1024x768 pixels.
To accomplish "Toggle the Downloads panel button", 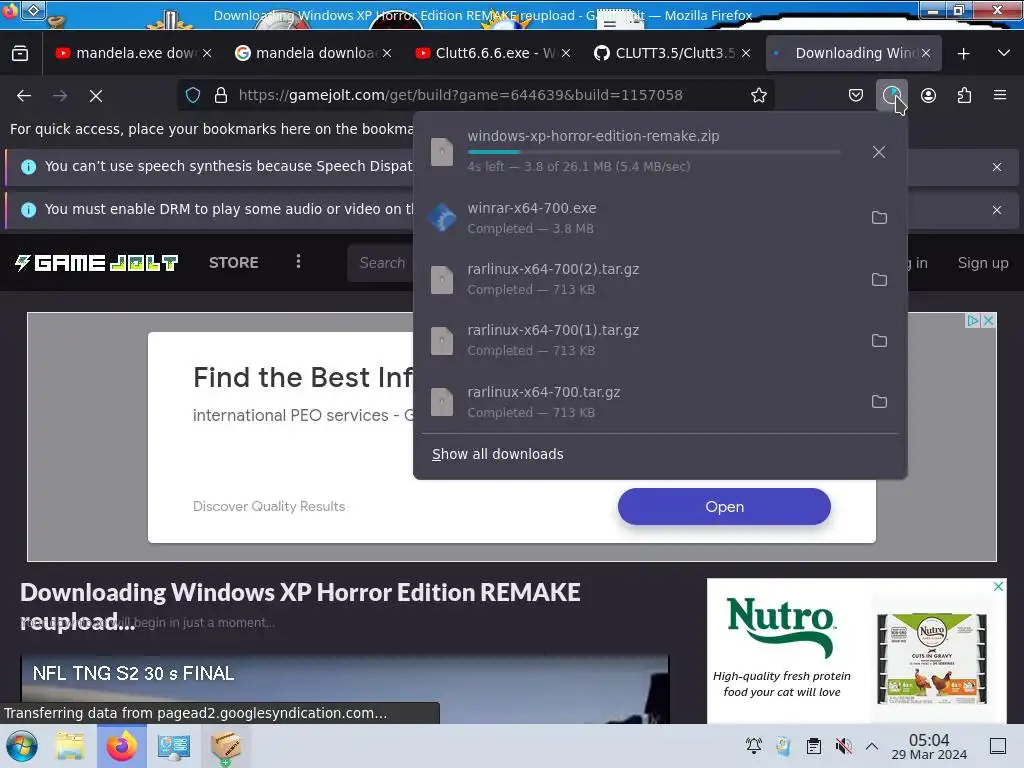I will tap(891, 95).
